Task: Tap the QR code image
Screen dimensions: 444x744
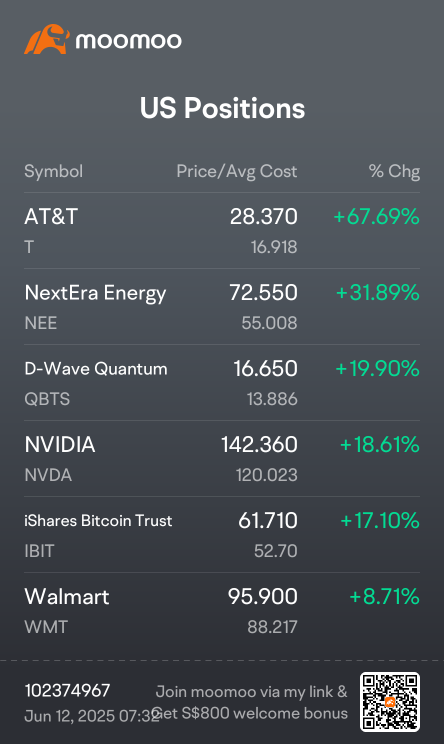Action: tap(390, 702)
